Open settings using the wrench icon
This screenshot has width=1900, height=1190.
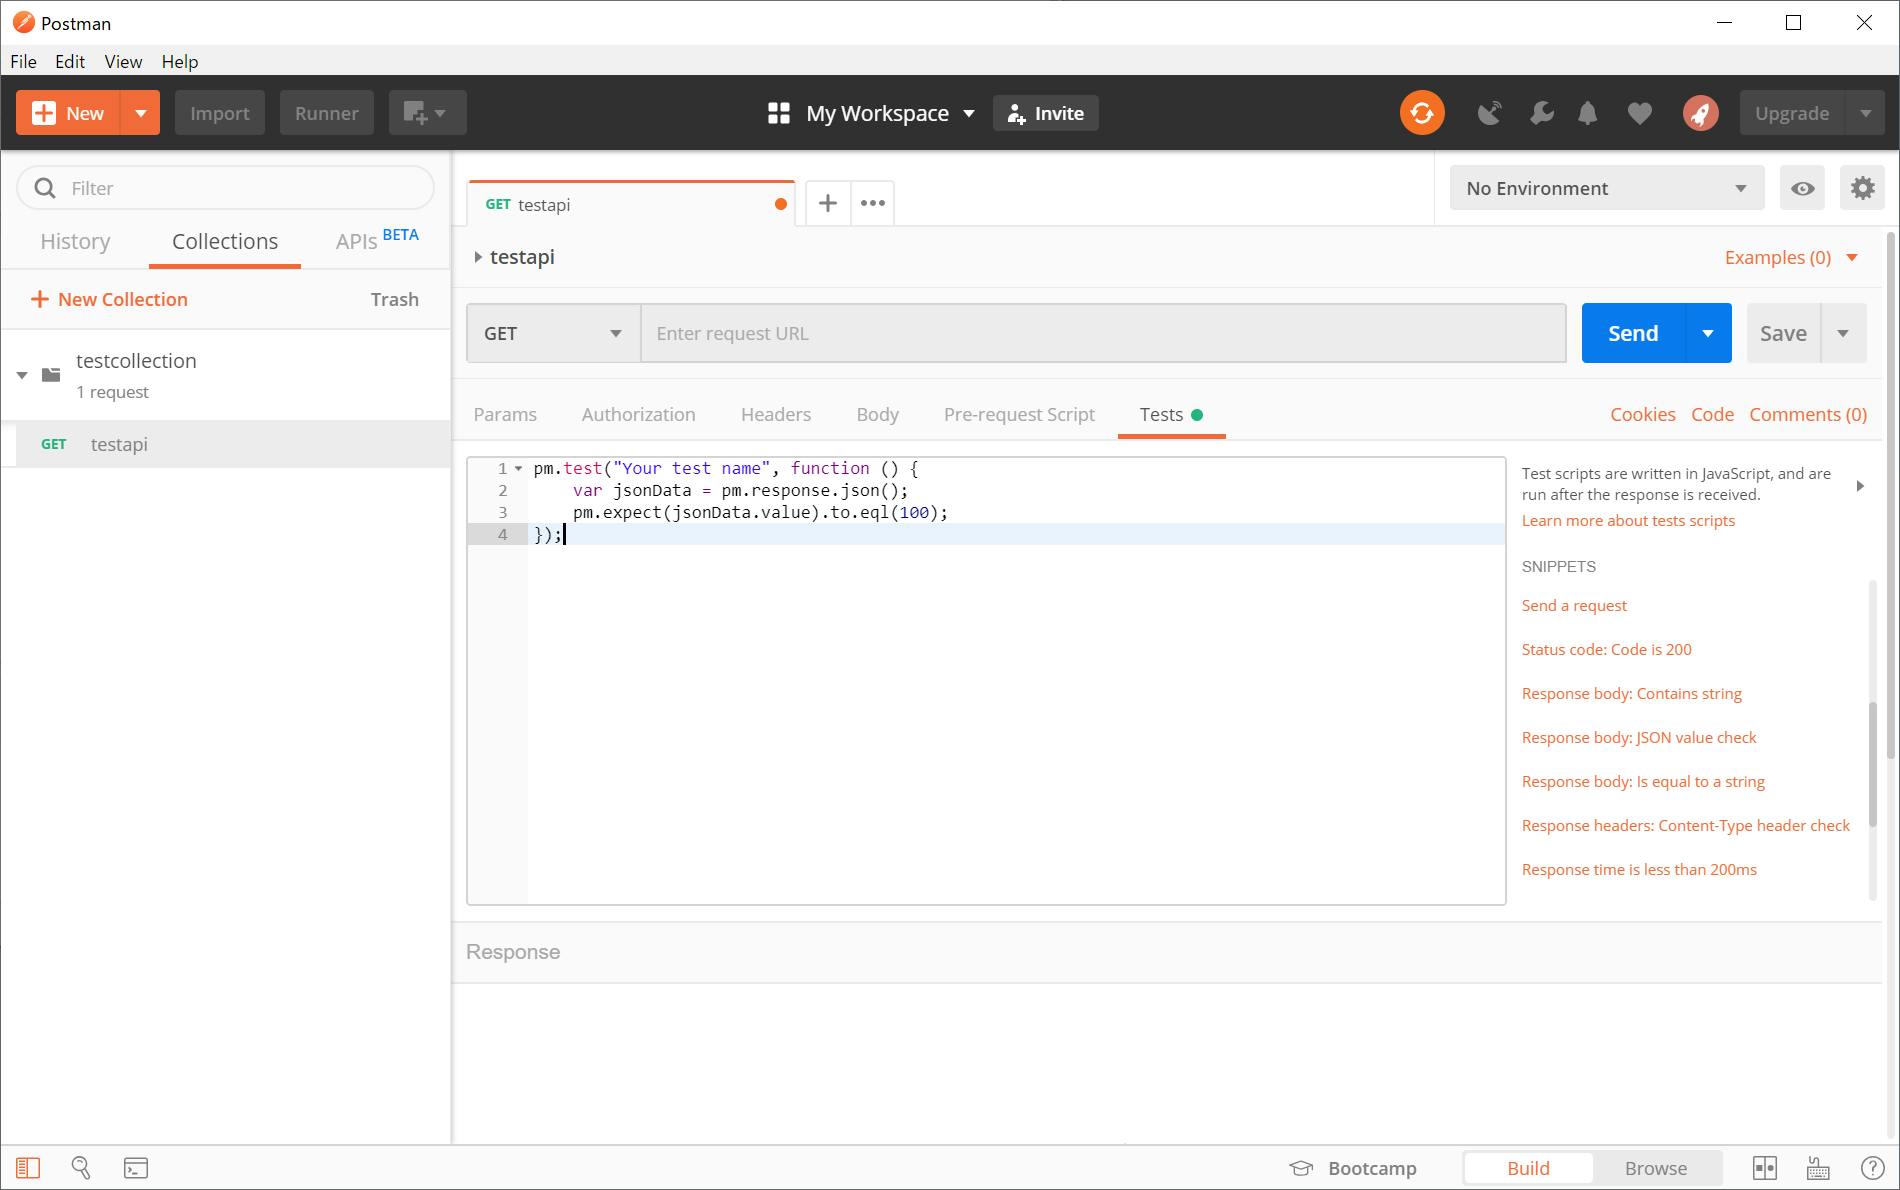coord(1541,112)
